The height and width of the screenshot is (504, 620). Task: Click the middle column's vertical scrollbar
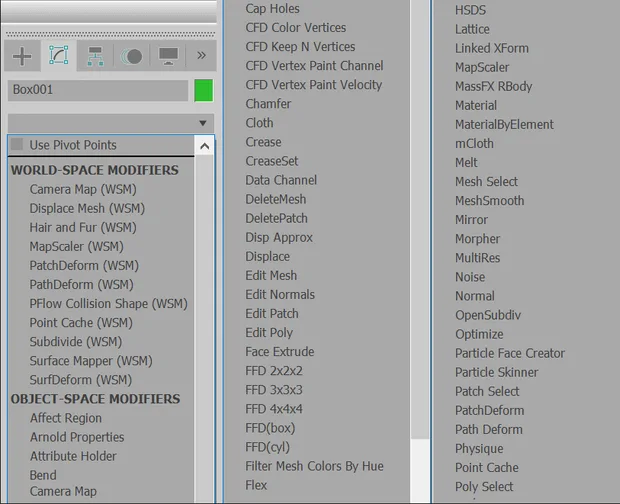420,252
